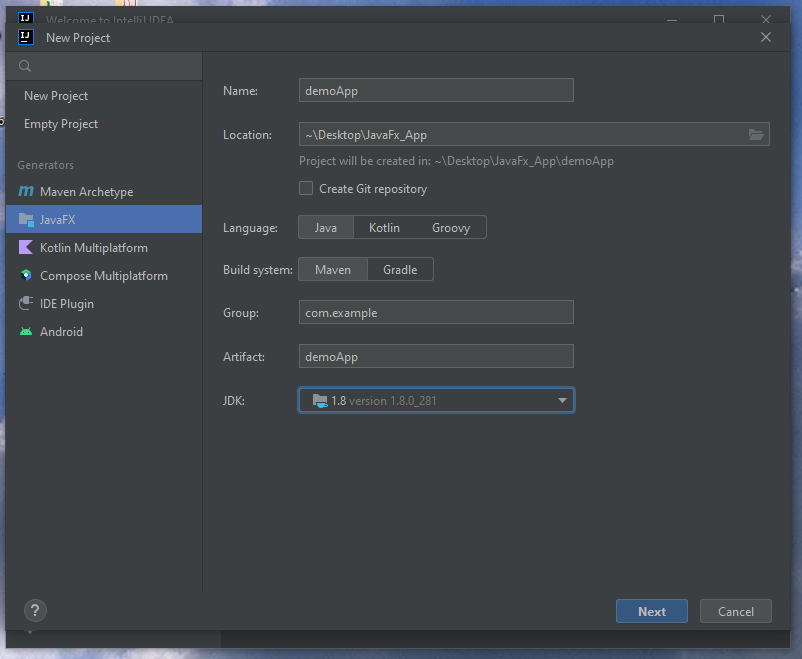Choose Maven build system
The width and height of the screenshot is (802, 659).
pyautogui.click(x=333, y=269)
